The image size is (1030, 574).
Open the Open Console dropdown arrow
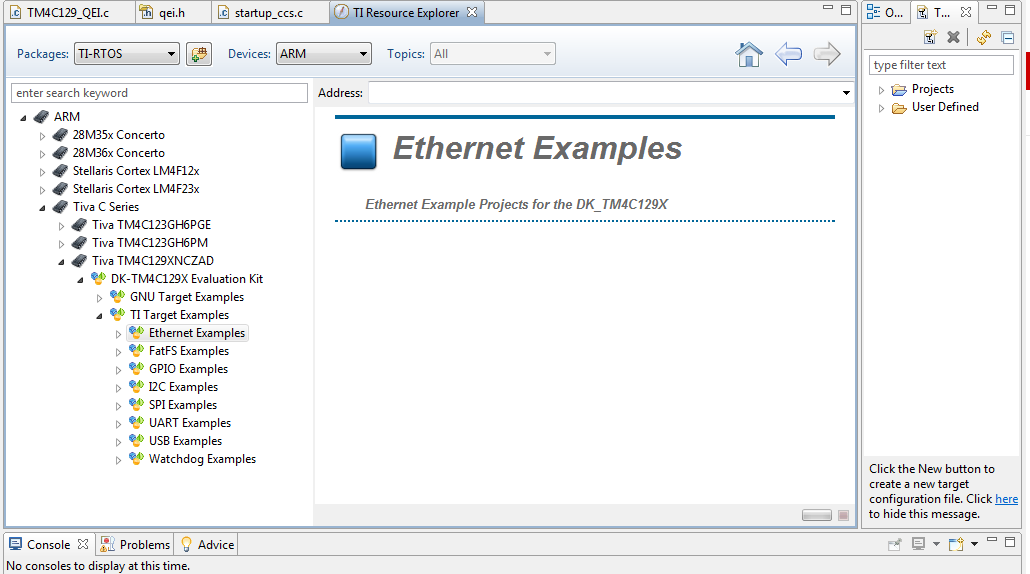pyautogui.click(x=974, y=544)
